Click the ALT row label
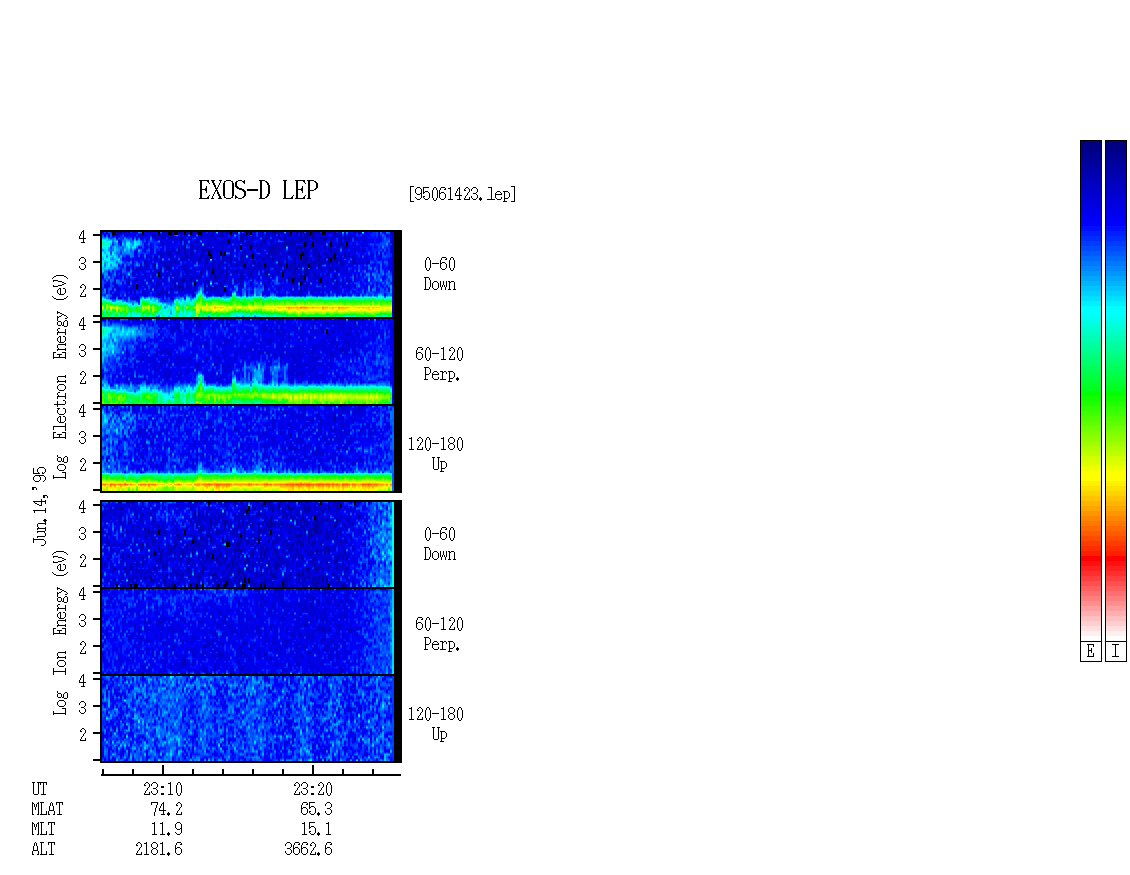The image size is (1130, 875). pos(43,850)
